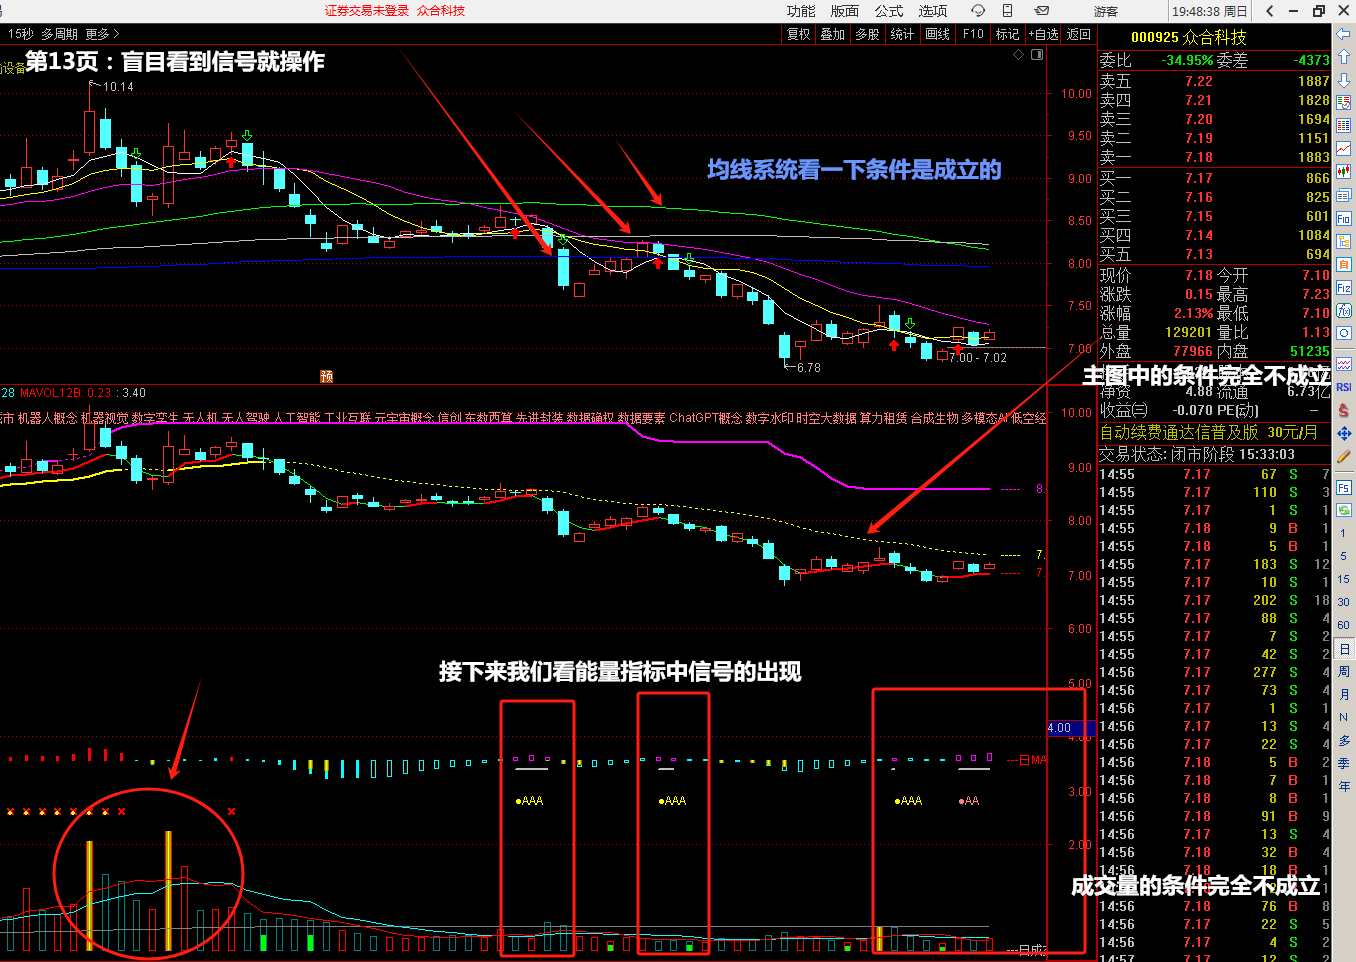1356x962 pixels.
Task: Select the 1-minute period
Action: (1344, 533)
